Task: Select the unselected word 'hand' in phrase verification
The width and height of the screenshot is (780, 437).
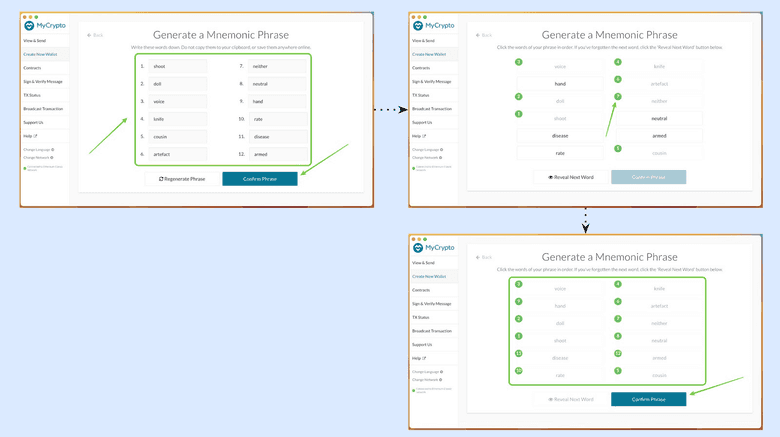Action: point(560,84)
